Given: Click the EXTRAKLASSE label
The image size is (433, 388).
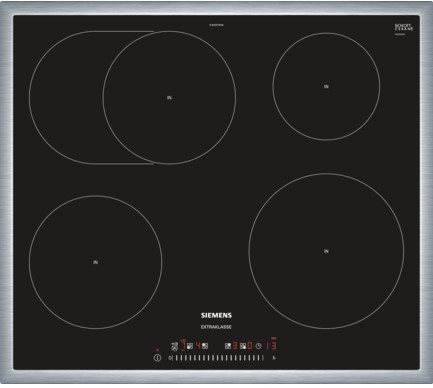Looking at the screenshot, I should (x=216, y=327).
